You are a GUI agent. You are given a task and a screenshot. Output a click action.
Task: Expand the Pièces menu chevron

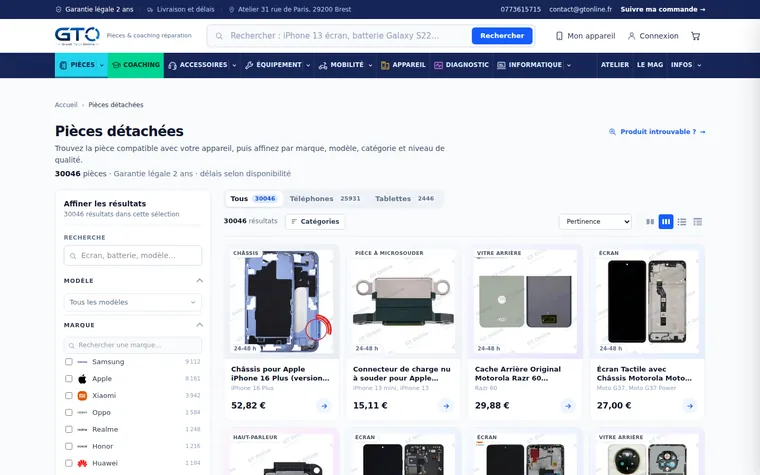coord(102,65)
